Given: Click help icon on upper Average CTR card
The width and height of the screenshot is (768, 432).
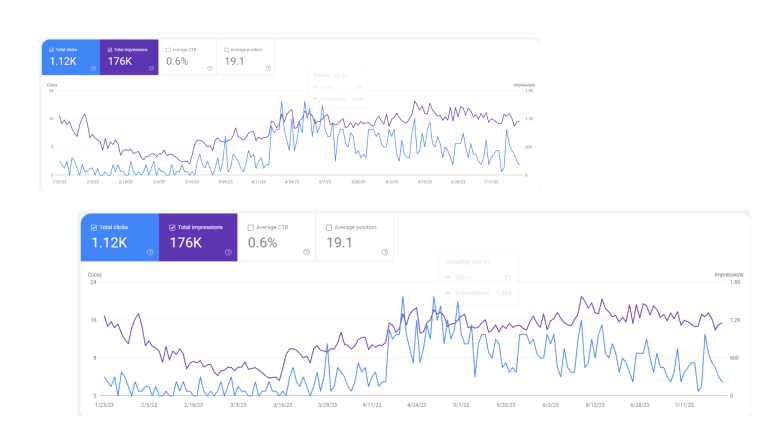Looking at the screenshot, I should (210, 68).
